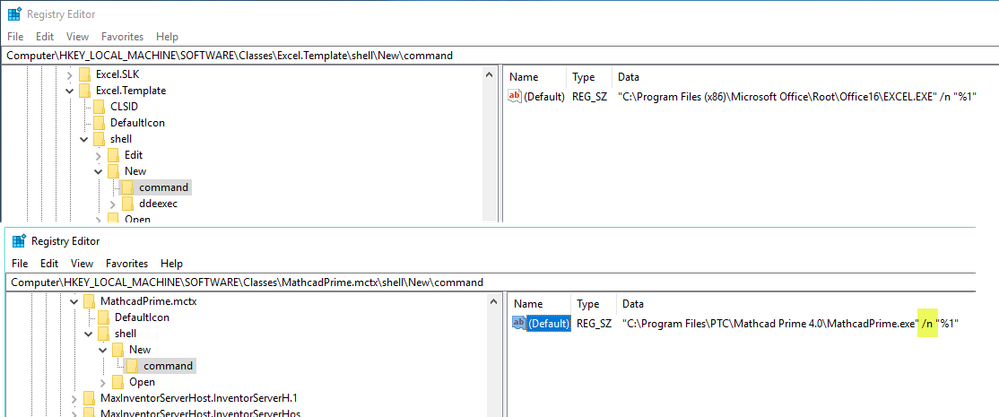Select MaxInventorServerHost.InventorServerH.1 folder icon
The width and height of the screenshot is (999, 417).
tap(89, 399)
